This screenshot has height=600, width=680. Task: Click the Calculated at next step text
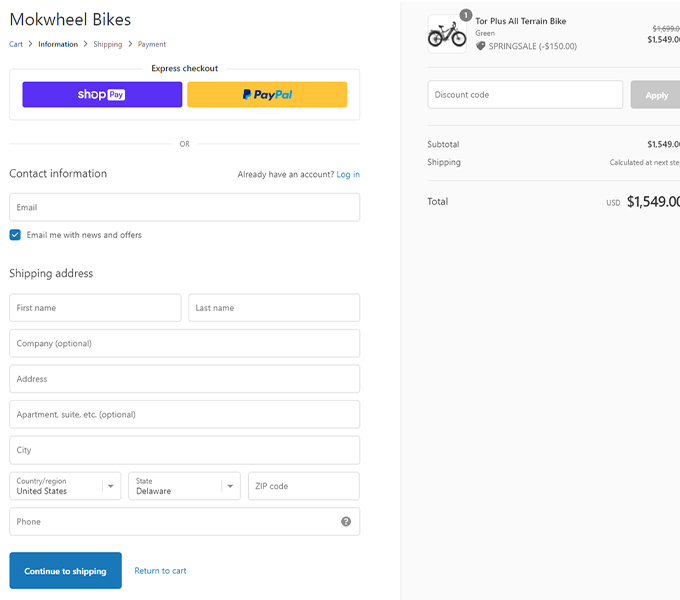[644, 163]
